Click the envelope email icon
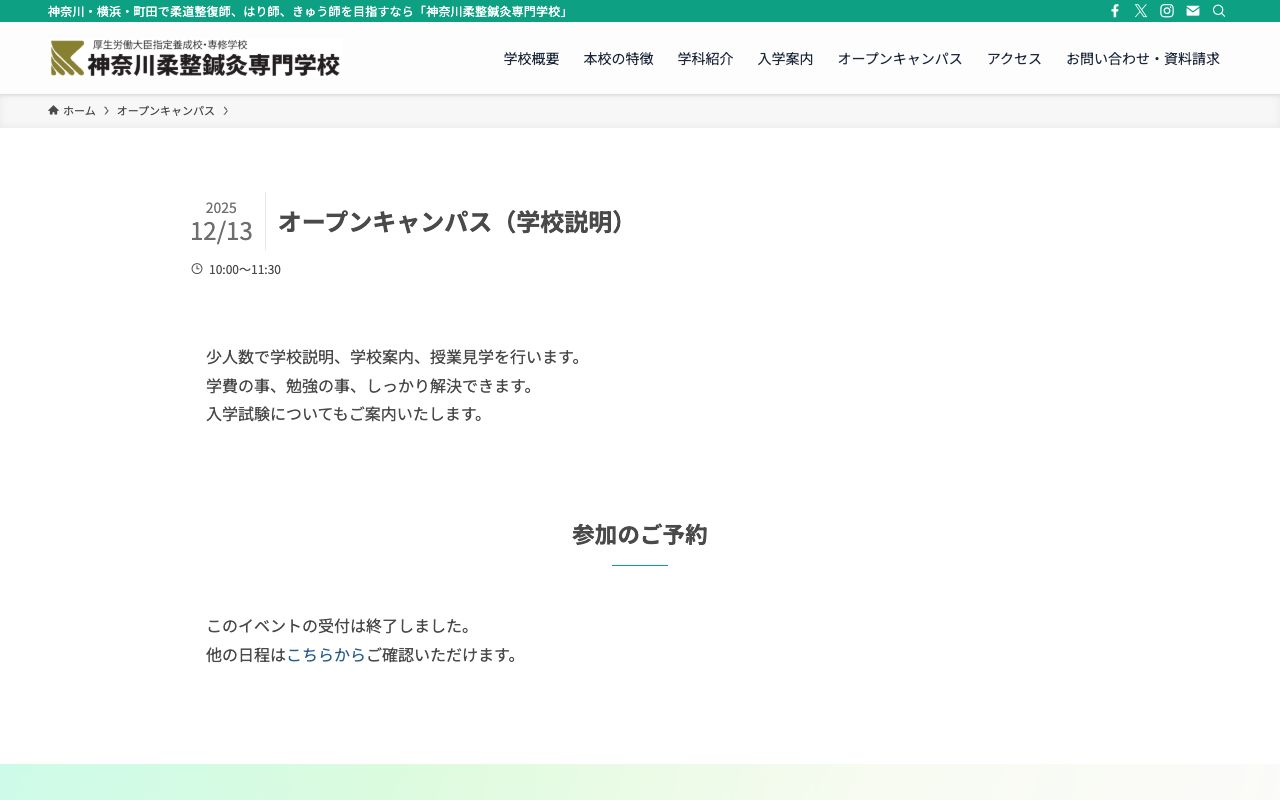Image resolution: width=1280 pixels, height=800 pixels. point(1193,11)
